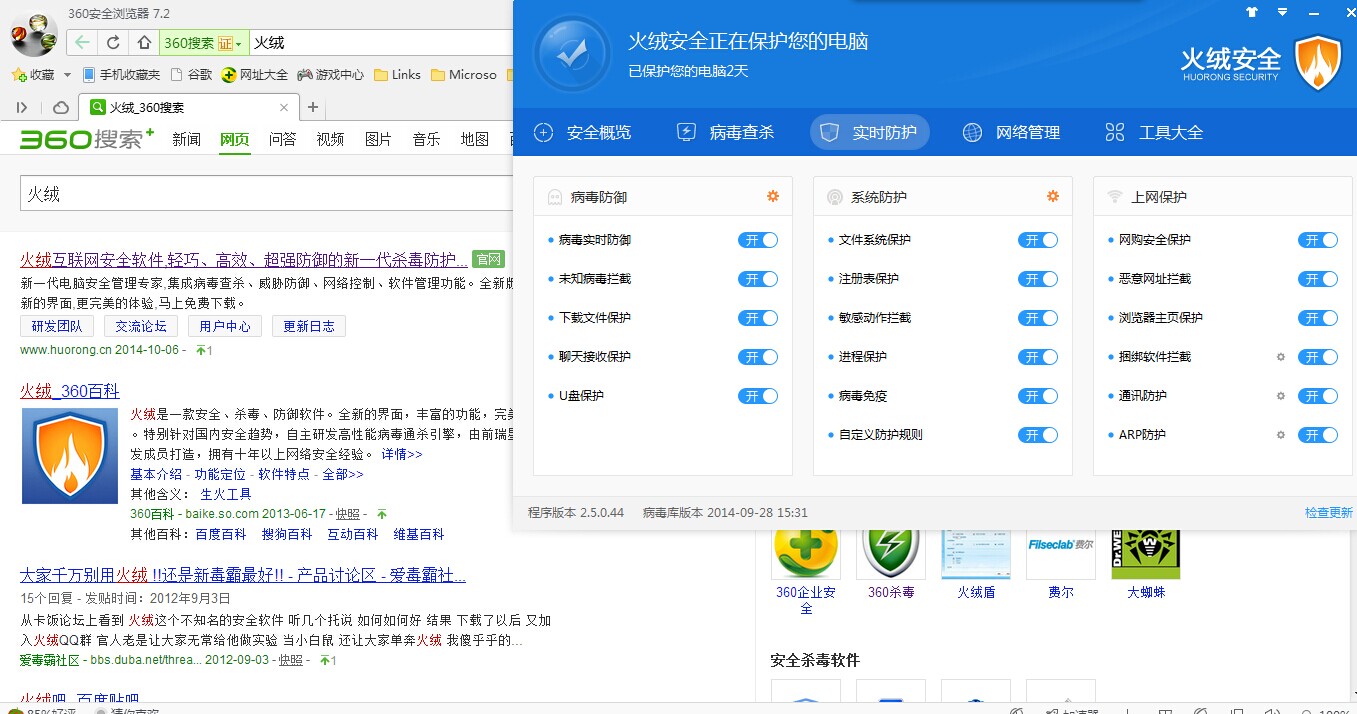Click gear icon next to 捆绑软件拦截
1357x714 pixels.
click(1280, 357)
